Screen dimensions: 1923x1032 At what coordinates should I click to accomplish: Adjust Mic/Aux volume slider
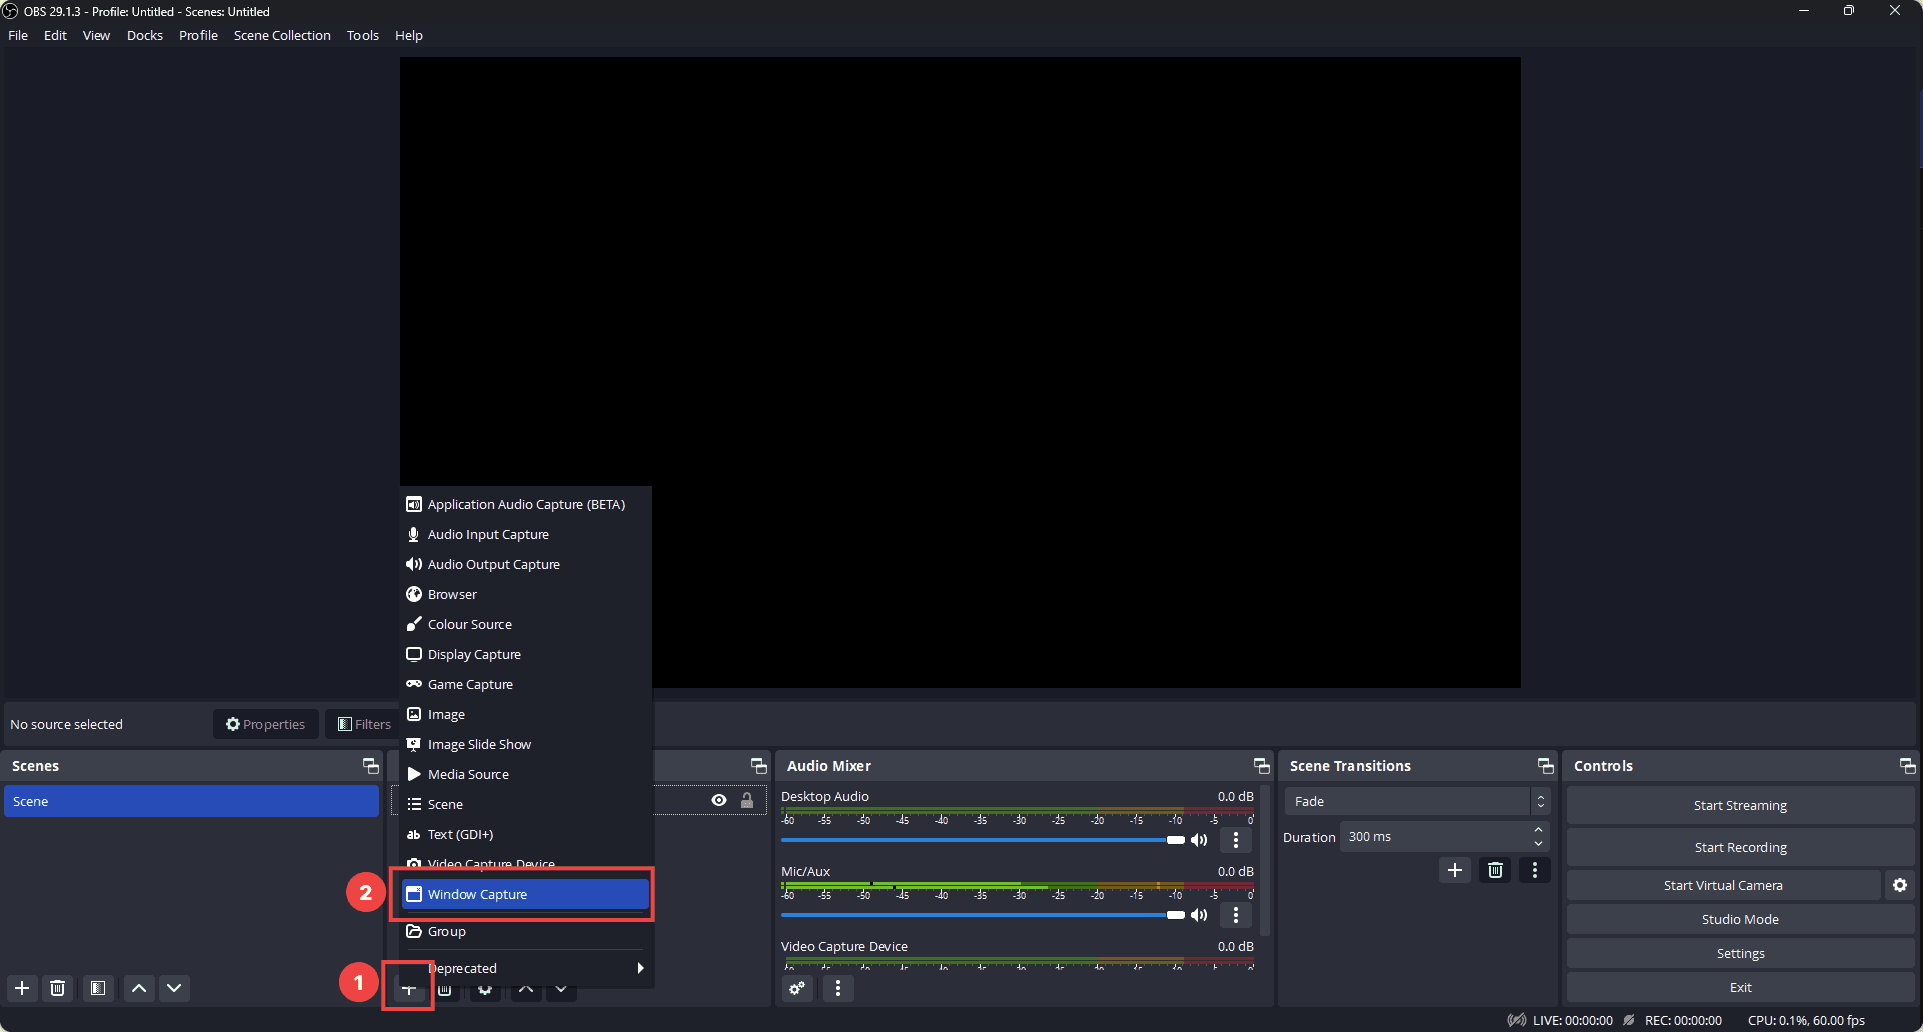coord(983,915)
